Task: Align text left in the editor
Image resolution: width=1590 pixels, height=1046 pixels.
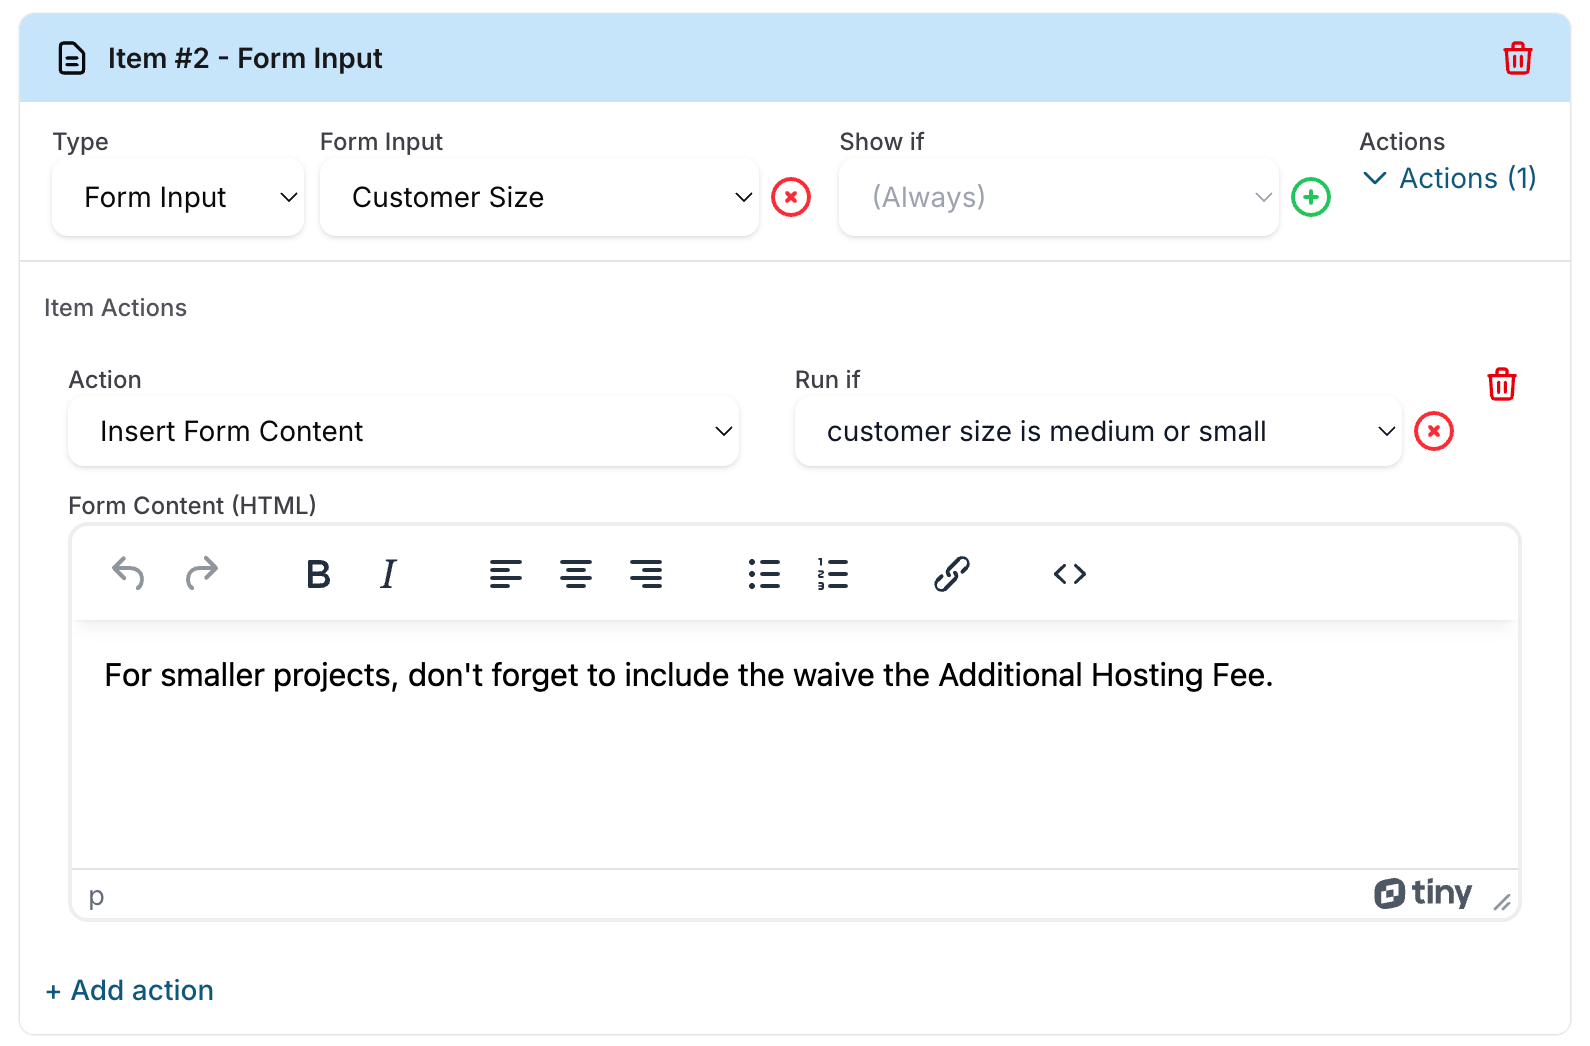Action: point(505,574)
